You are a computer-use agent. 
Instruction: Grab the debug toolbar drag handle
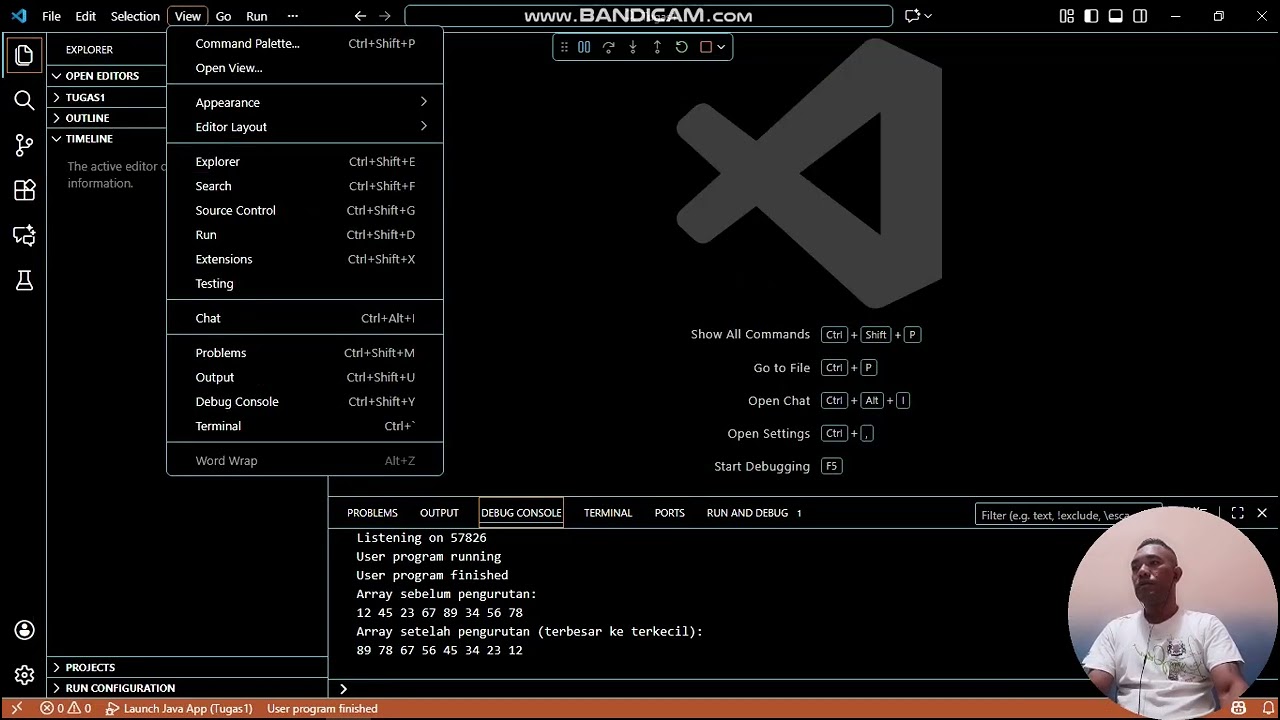564,47
